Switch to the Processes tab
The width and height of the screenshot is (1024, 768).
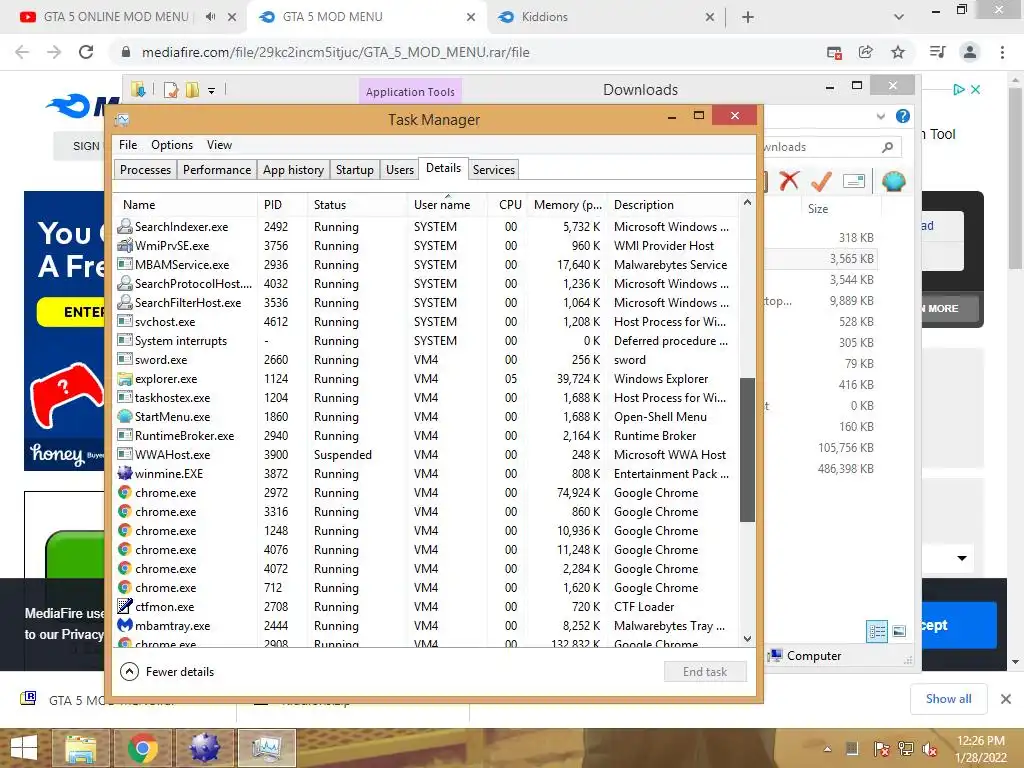145,170
